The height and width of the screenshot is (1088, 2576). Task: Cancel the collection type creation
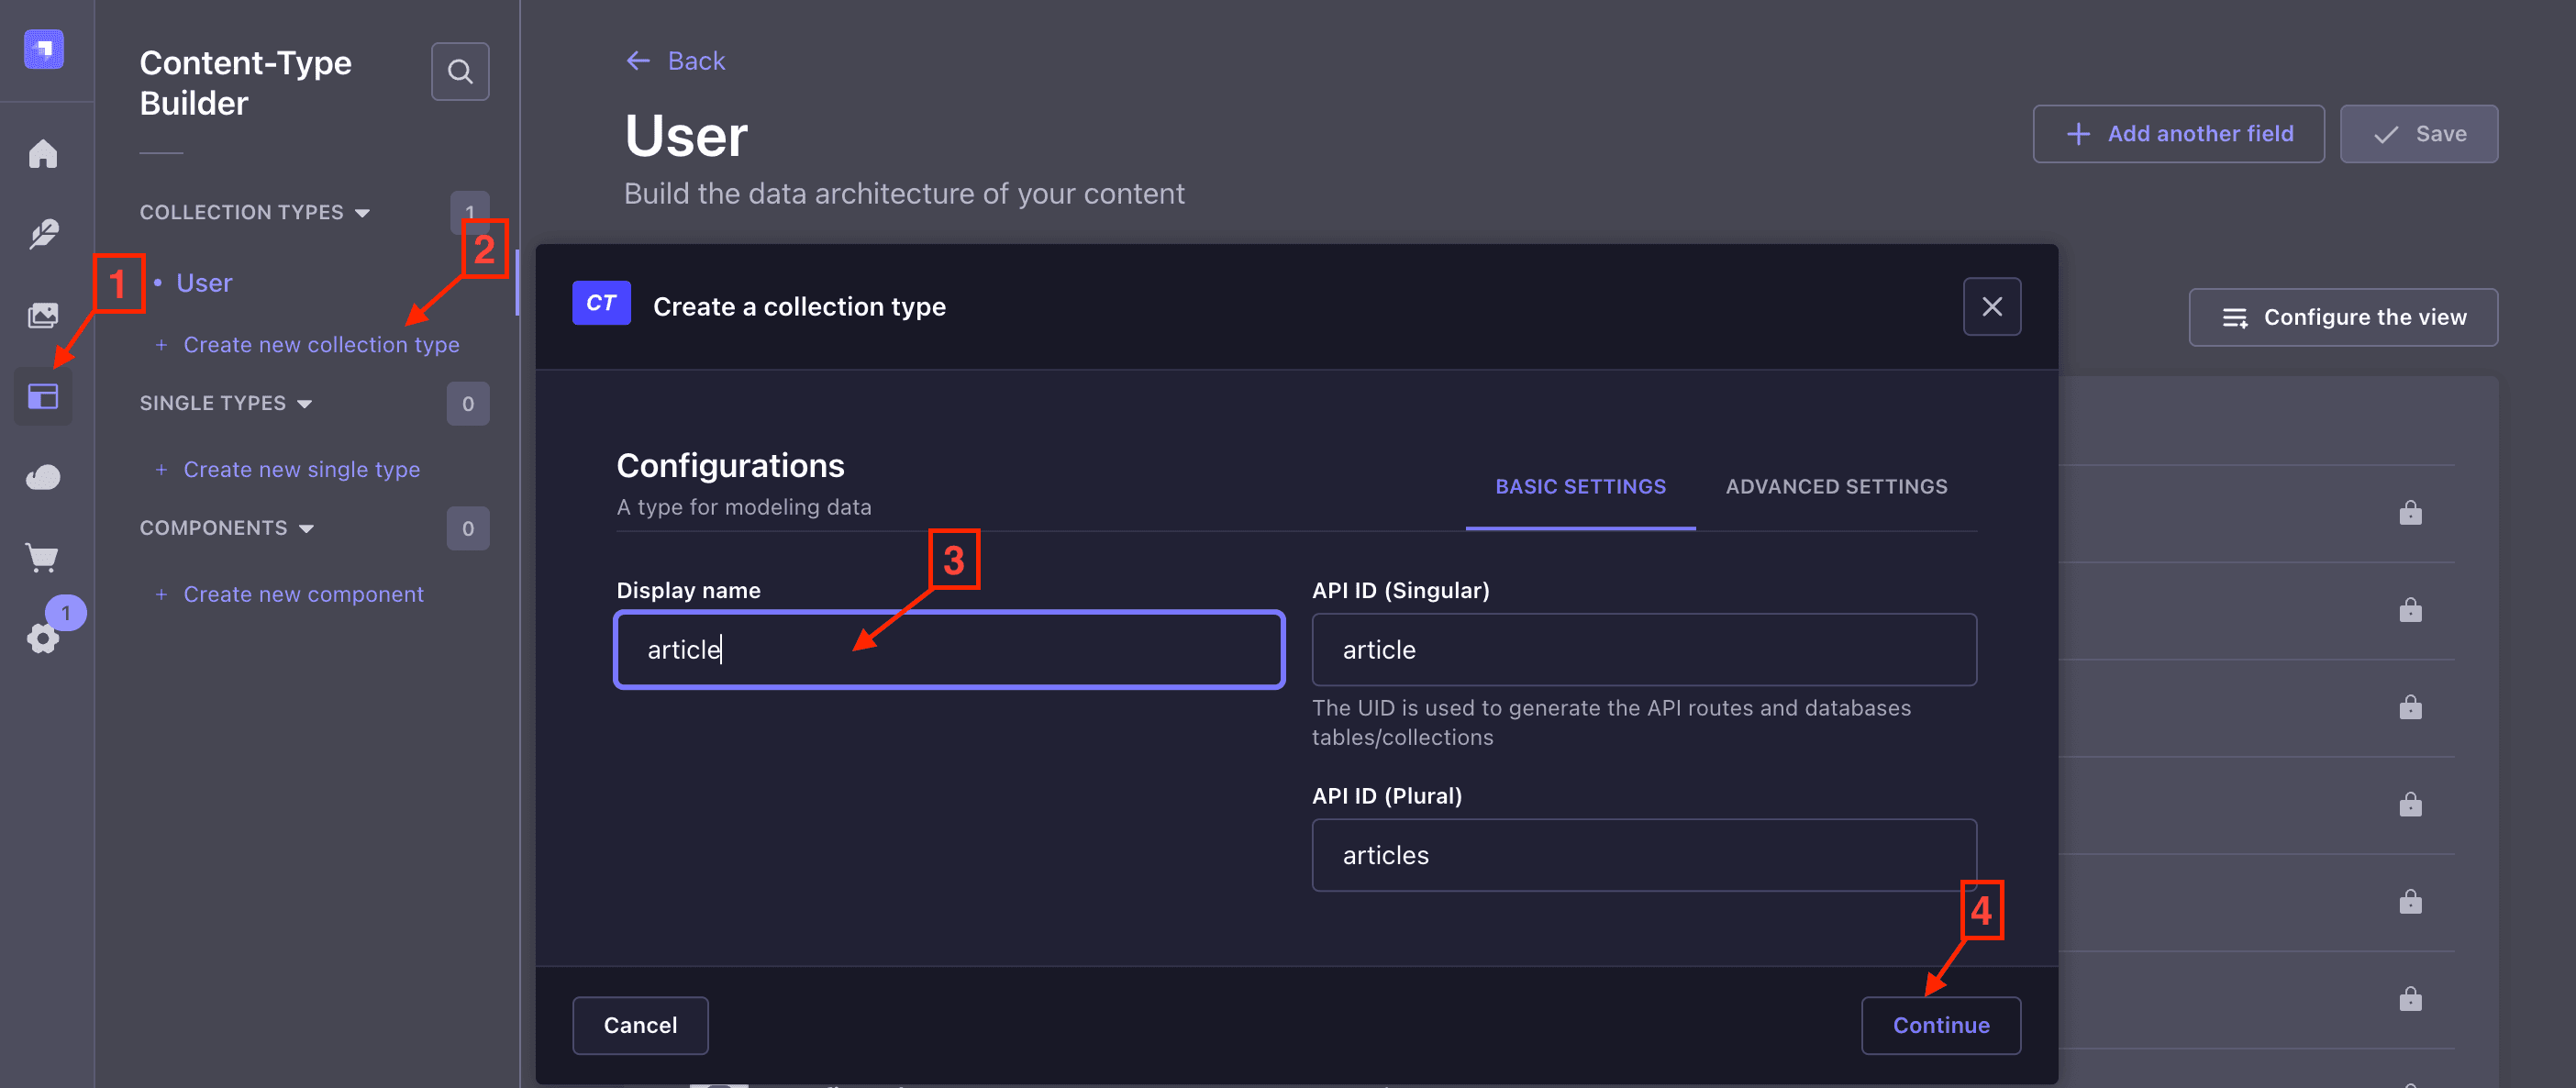(x=640, y=1025)
